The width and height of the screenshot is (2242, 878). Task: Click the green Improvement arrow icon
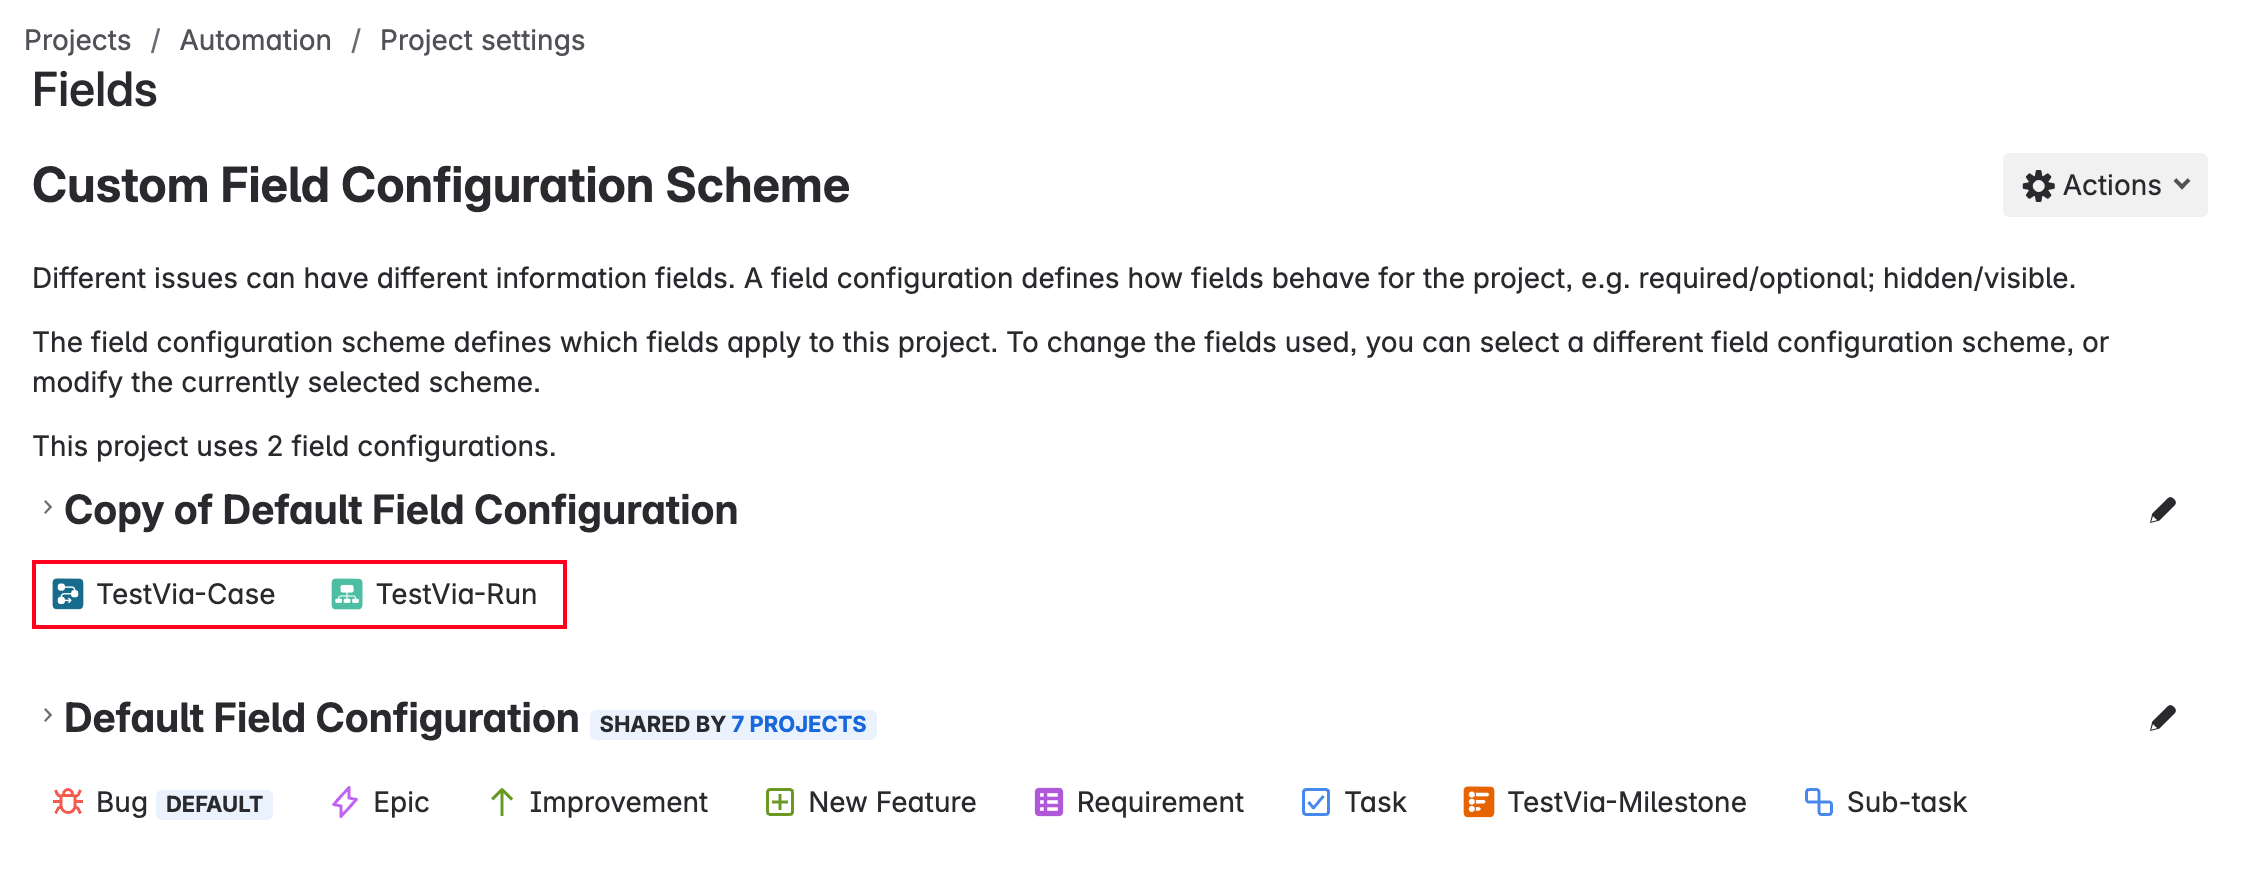(x=502, y=802)
